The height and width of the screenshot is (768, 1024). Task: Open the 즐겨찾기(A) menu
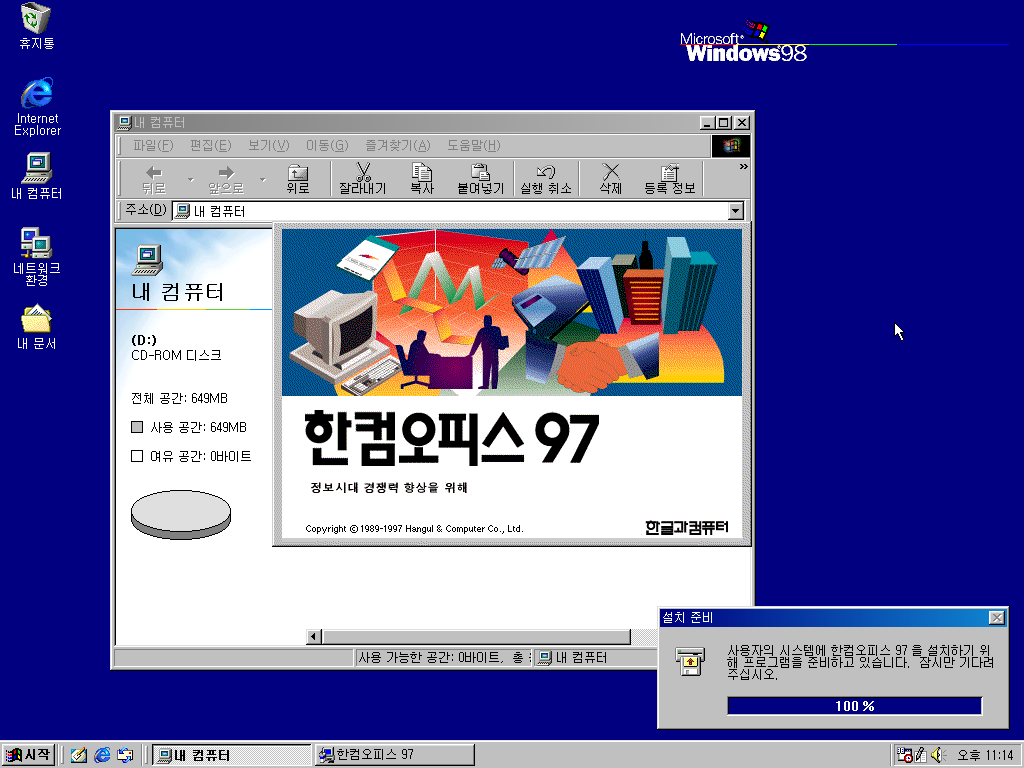click(397, 146)
